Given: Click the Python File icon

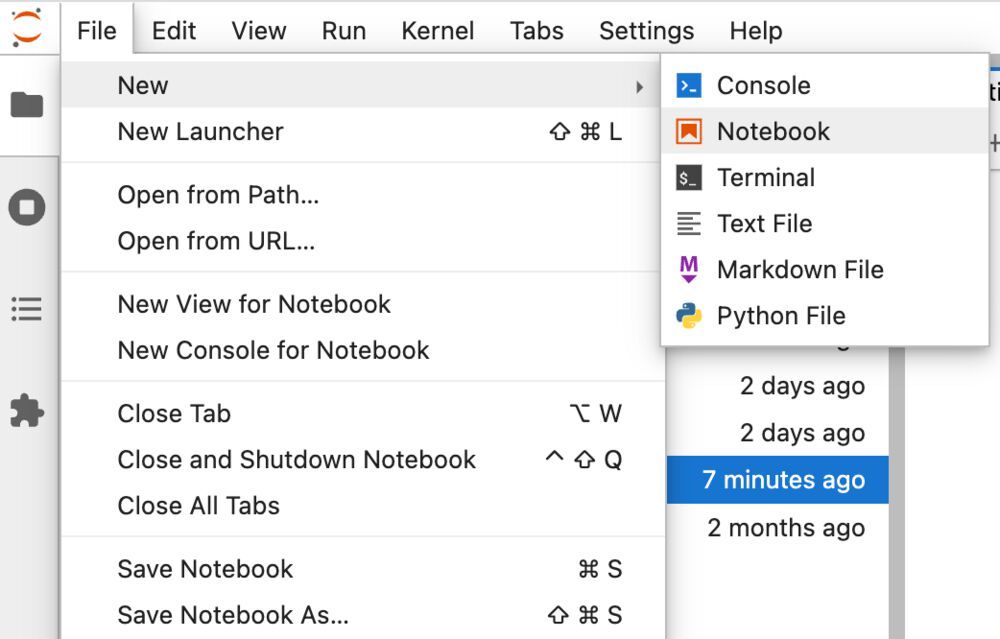Looking at the screenshot, I should pyautogui.click(x=689, y=316).
